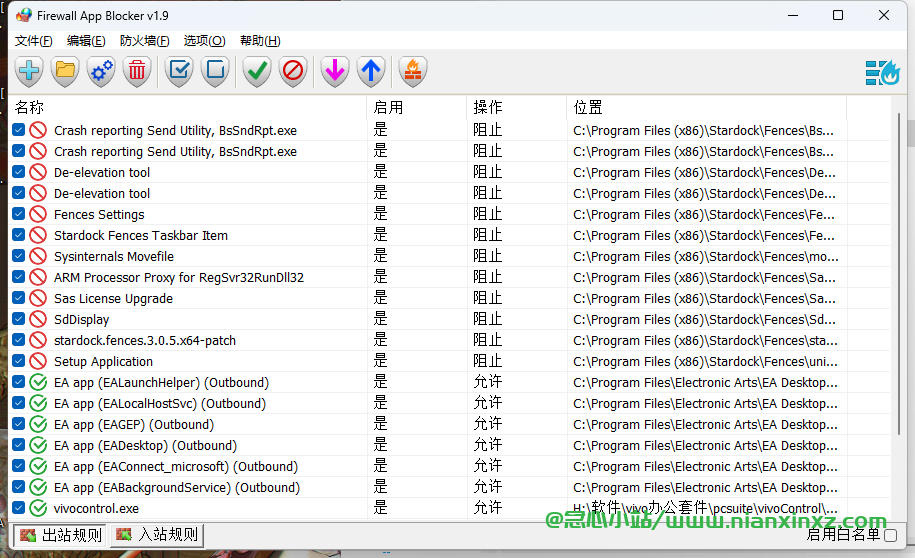Screen dimensions: 915x558
Task: Move item down with magenta arrow icon
Action: (335, 71)
